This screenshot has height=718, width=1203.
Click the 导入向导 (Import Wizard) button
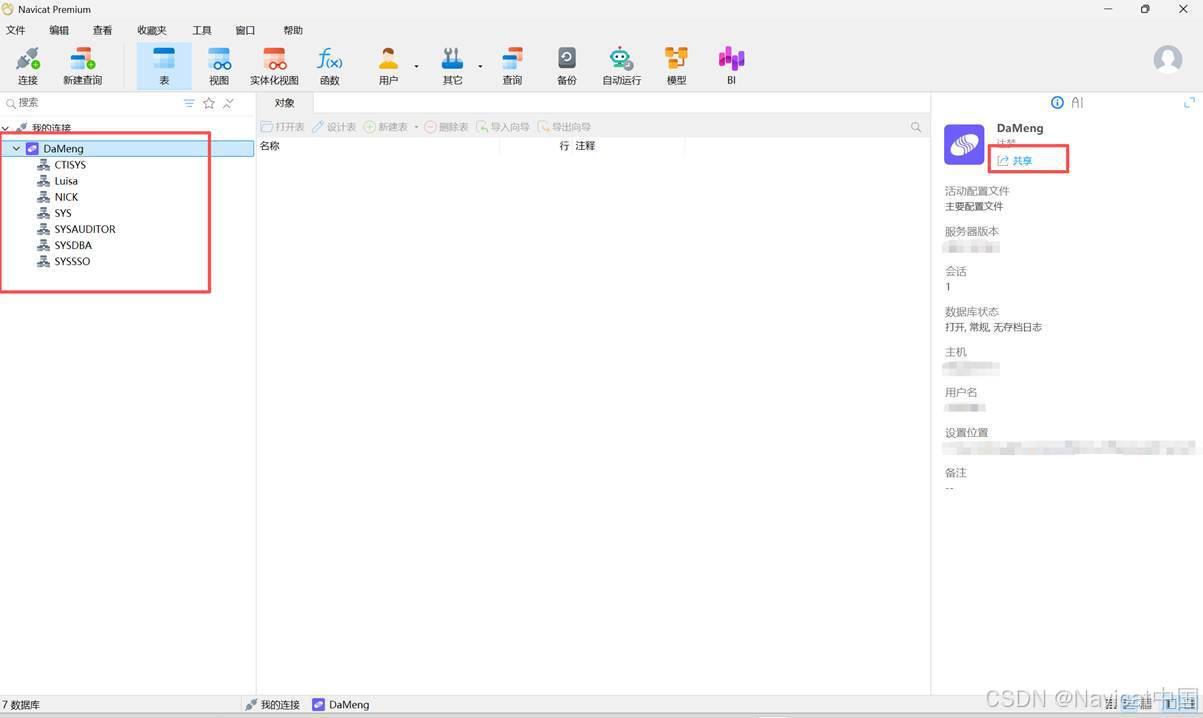pyautogui.click(x=503, y=127)
